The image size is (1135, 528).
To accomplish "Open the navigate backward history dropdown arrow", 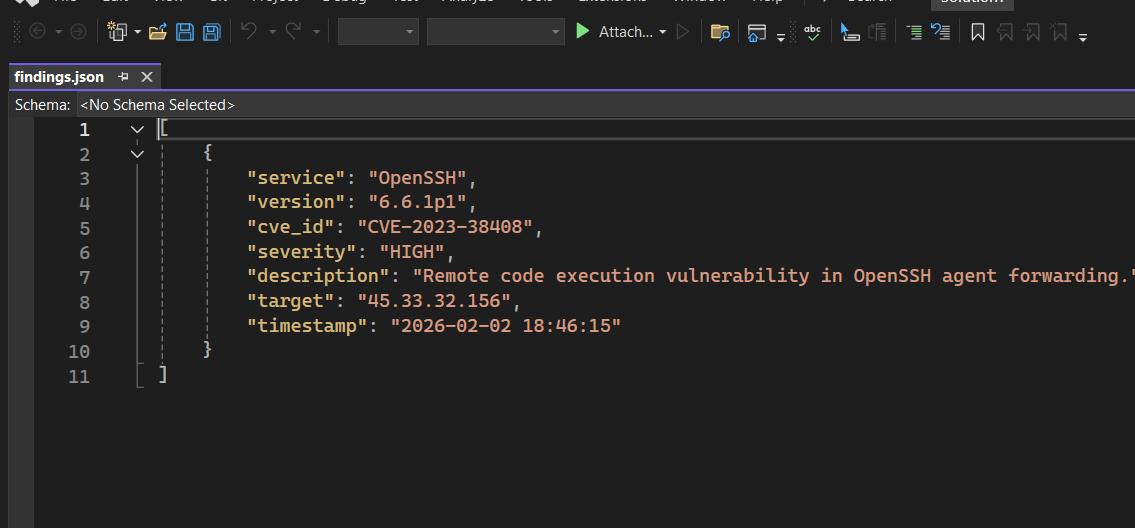I will pos(59,32).
